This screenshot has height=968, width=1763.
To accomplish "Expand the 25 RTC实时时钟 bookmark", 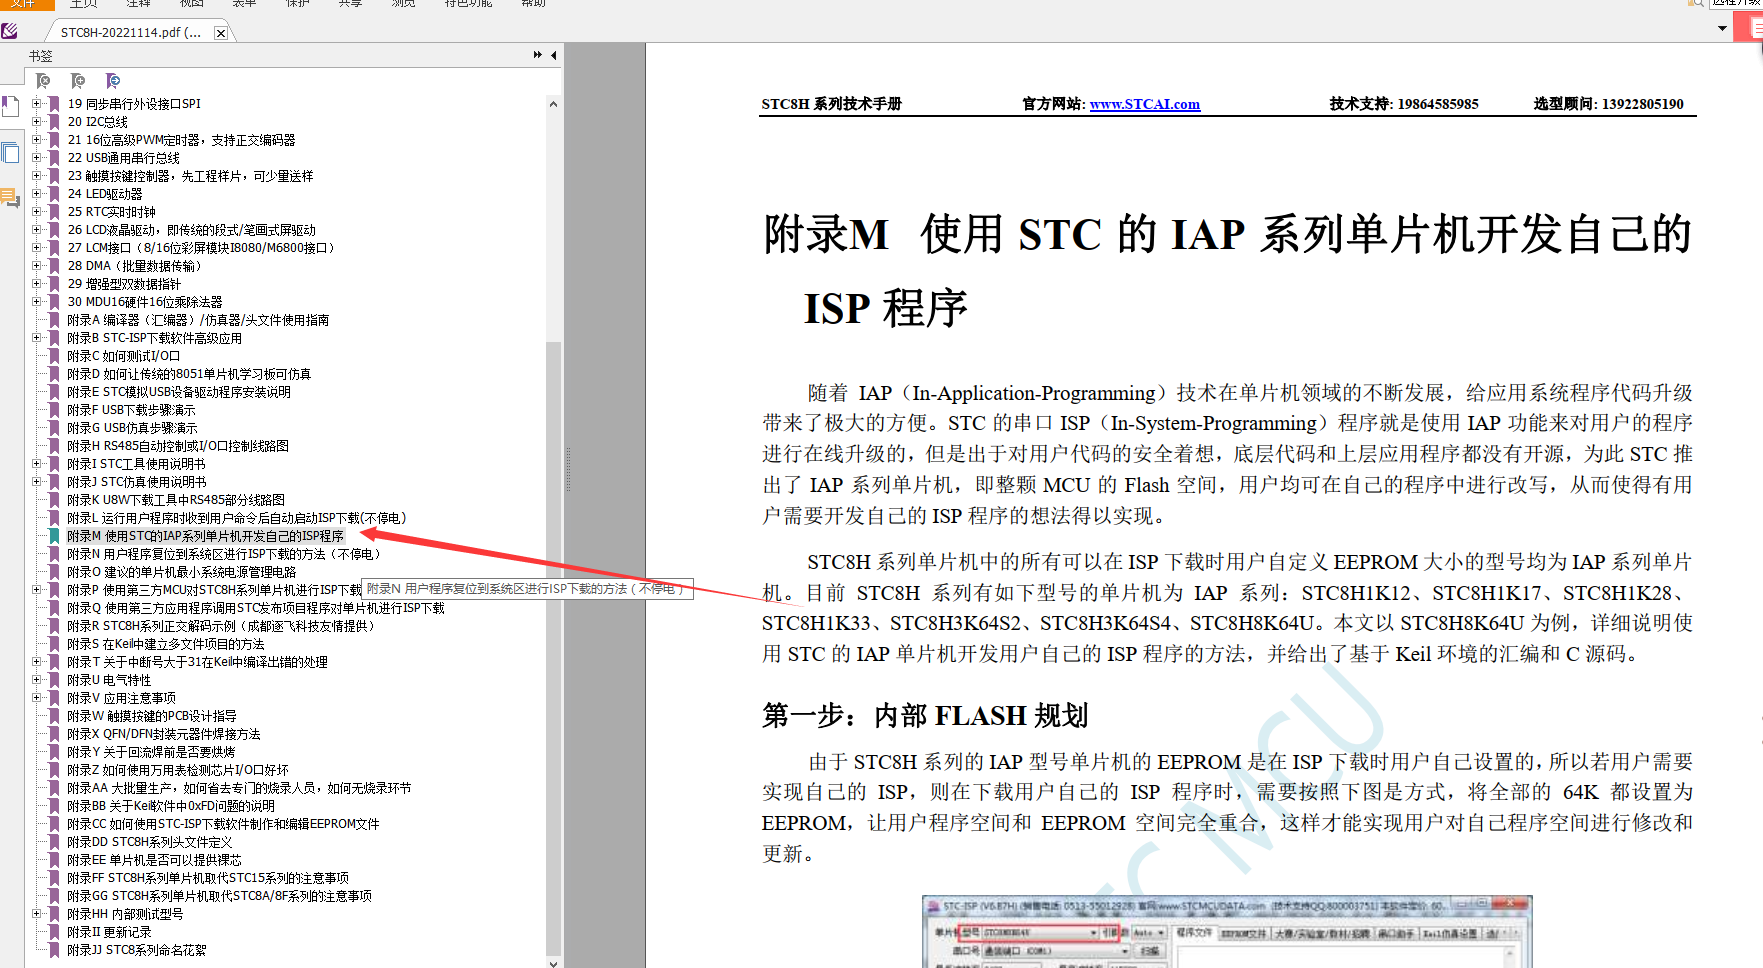I will tap(37, 212).
